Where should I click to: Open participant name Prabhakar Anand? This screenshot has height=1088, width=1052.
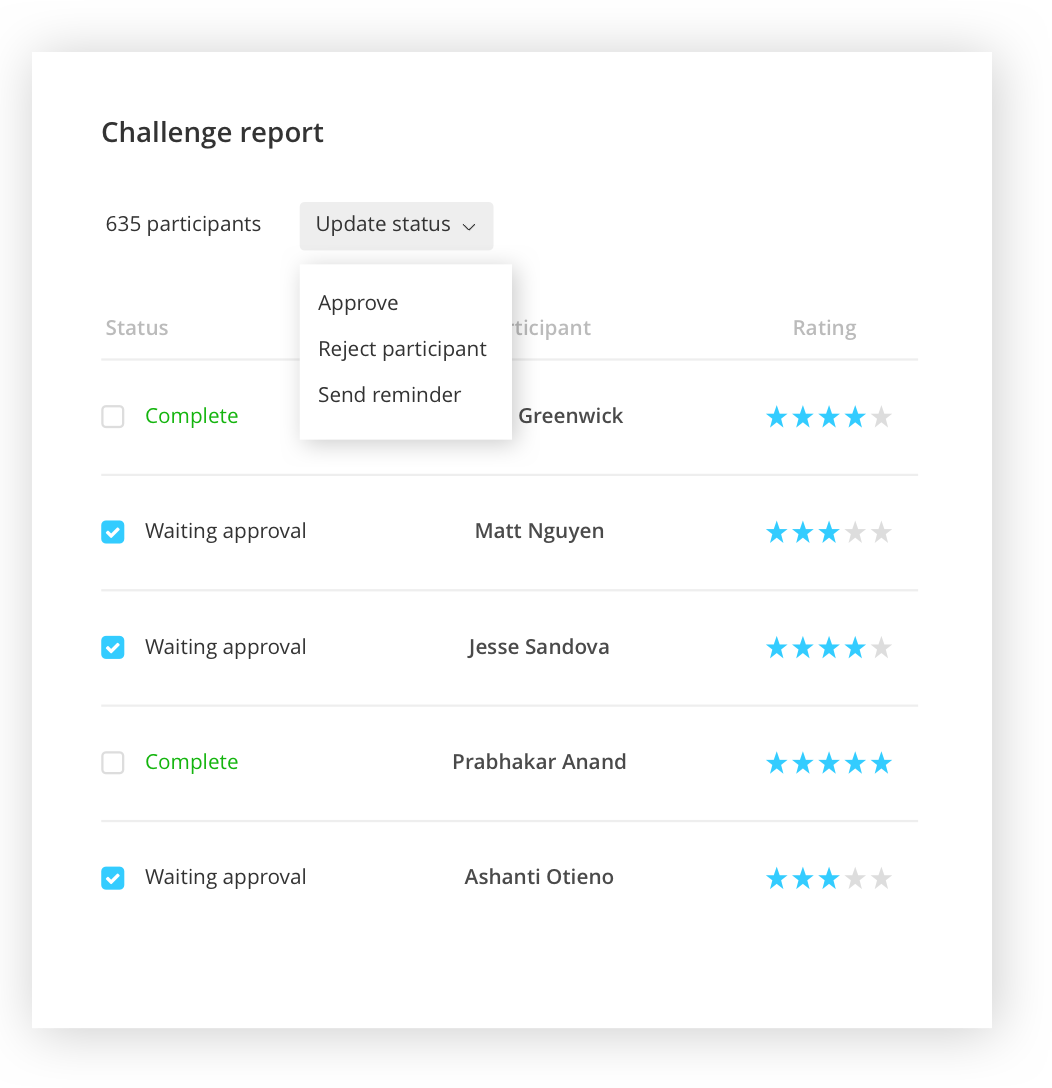tap(539, 762)
